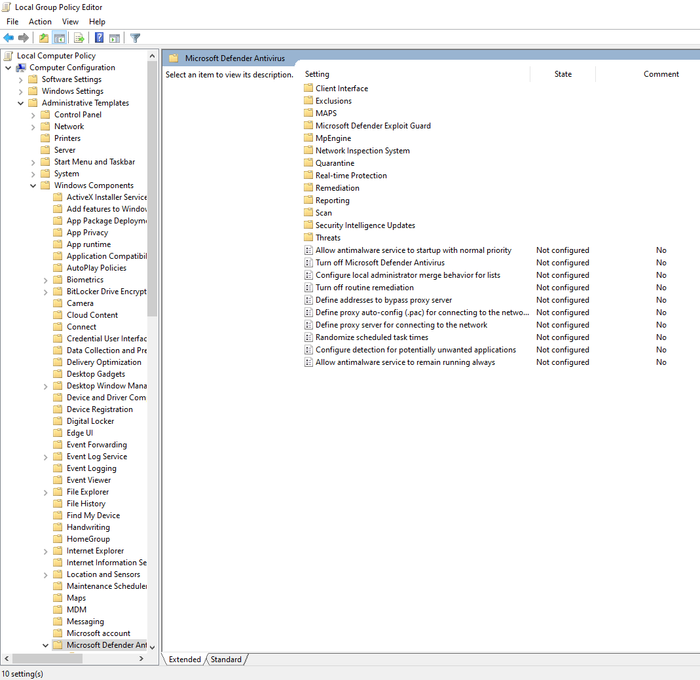The width and height of the screenshot is (700, 680).
Task: Collapse the Administrative Templates node
Action: pyautogui.click(x=21, y=103)
